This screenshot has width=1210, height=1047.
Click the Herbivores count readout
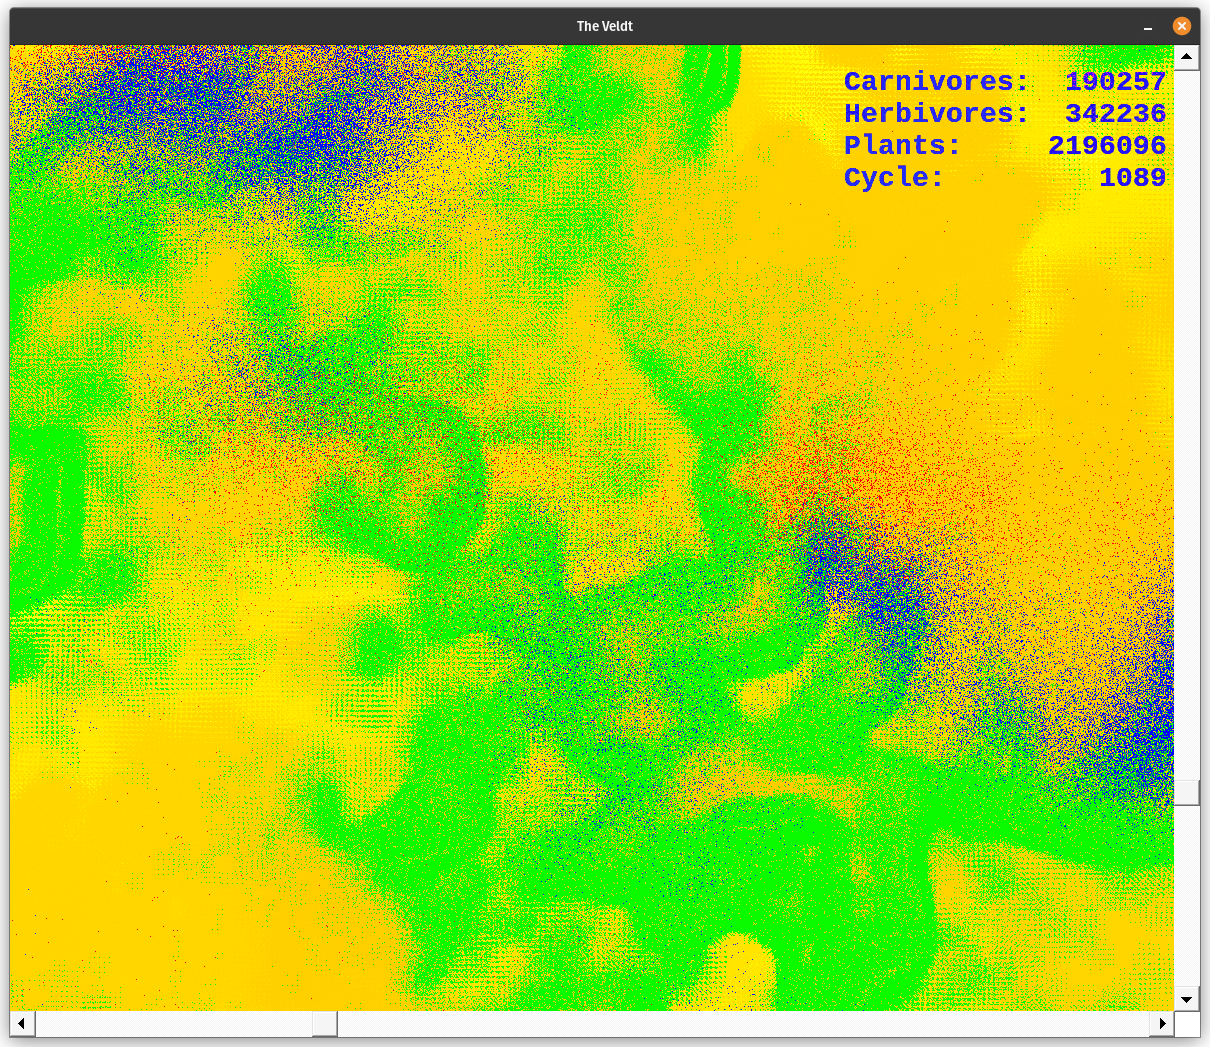(x=1114, y=114)
